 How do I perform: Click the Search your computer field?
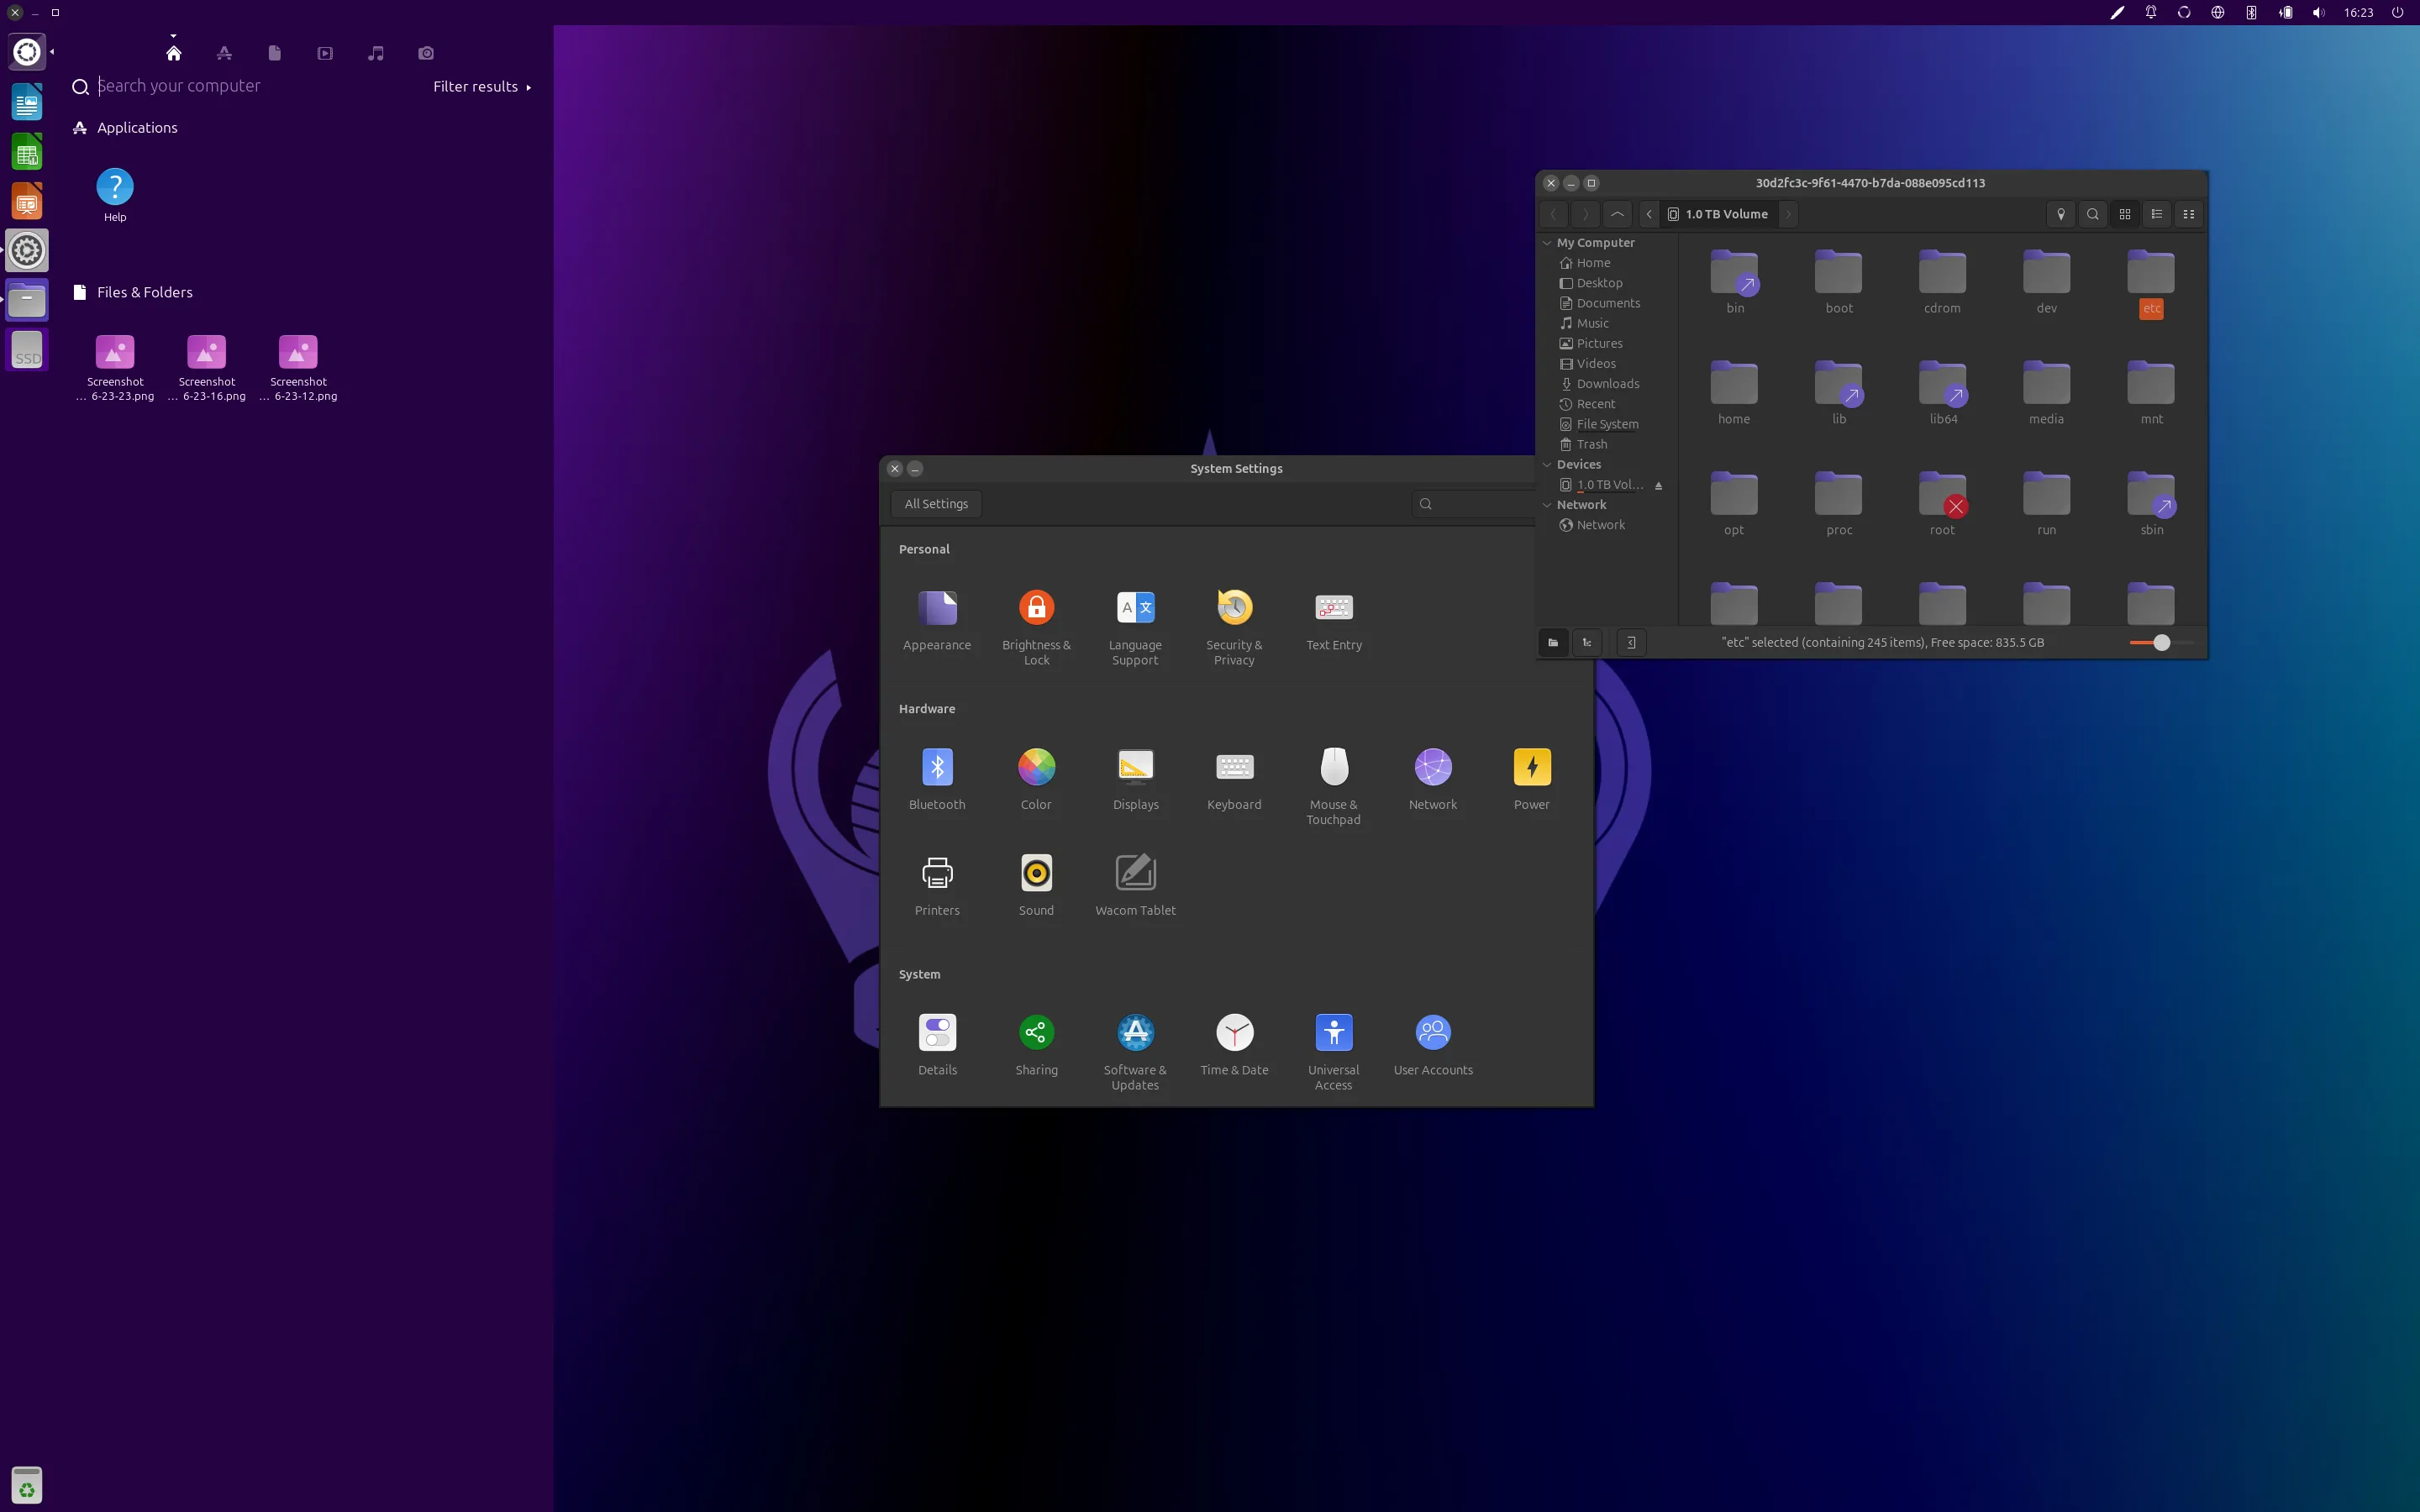click(x=260, y=86)
